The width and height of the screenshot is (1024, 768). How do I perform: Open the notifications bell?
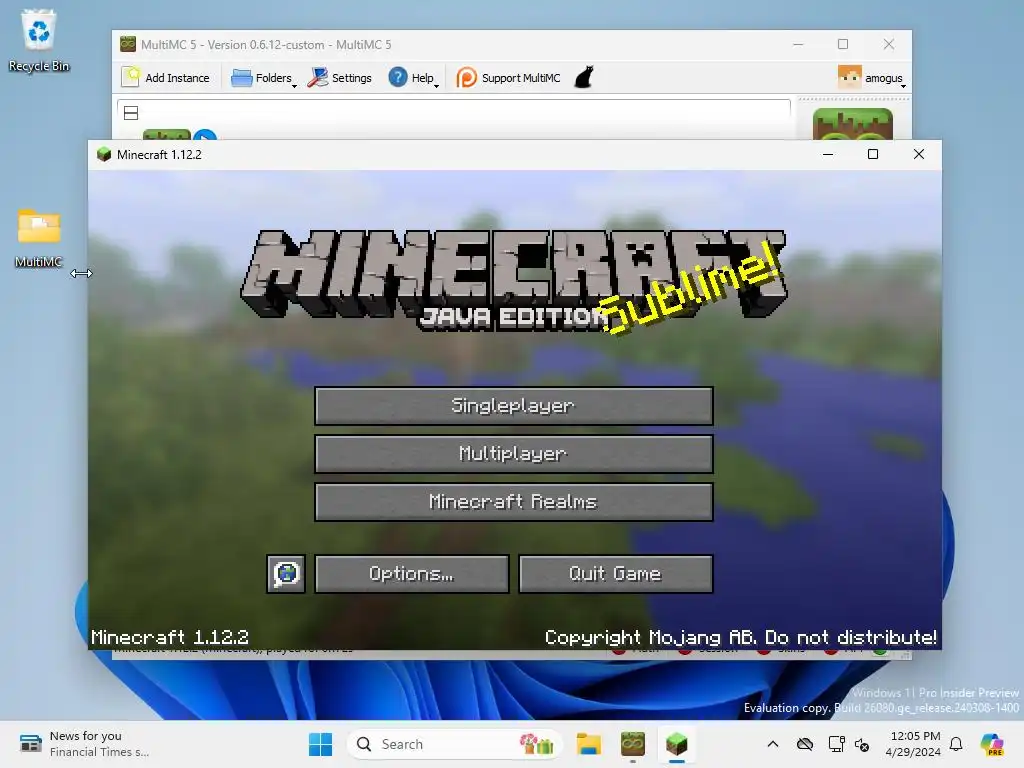pos(956,744)
